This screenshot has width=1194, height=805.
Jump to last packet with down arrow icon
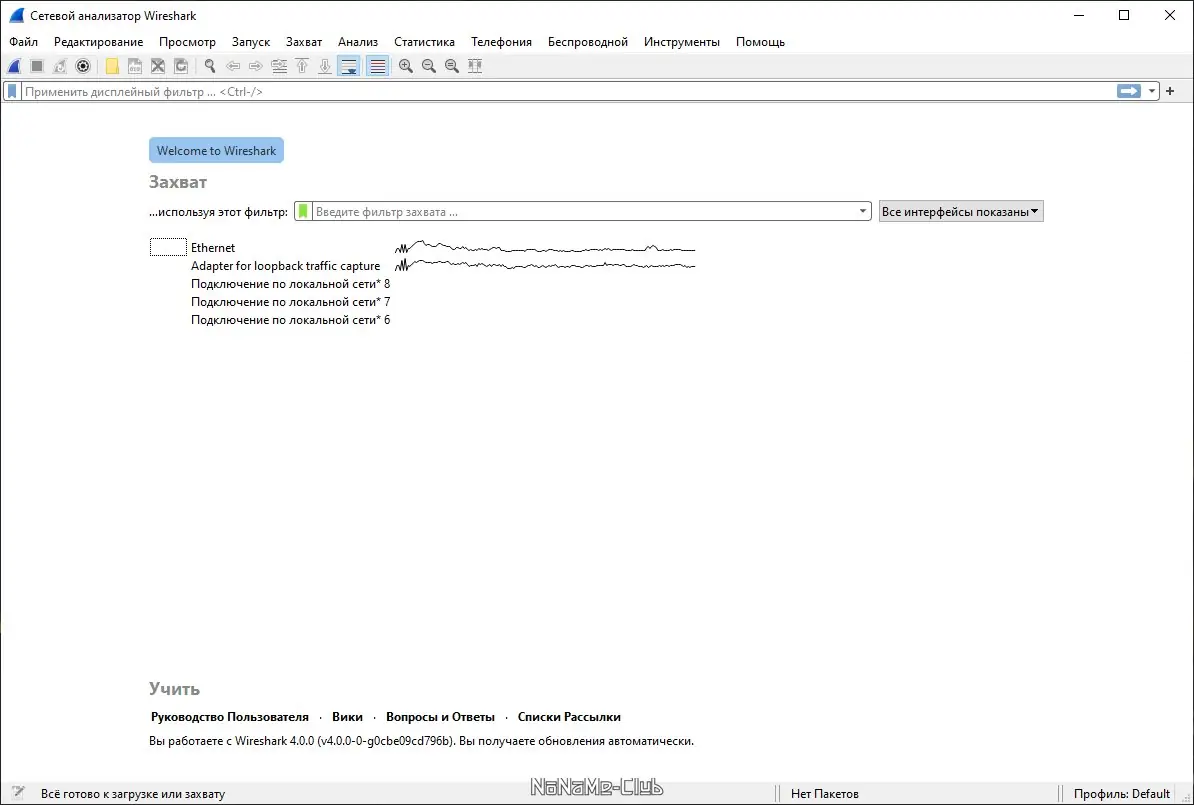[325, 66]
